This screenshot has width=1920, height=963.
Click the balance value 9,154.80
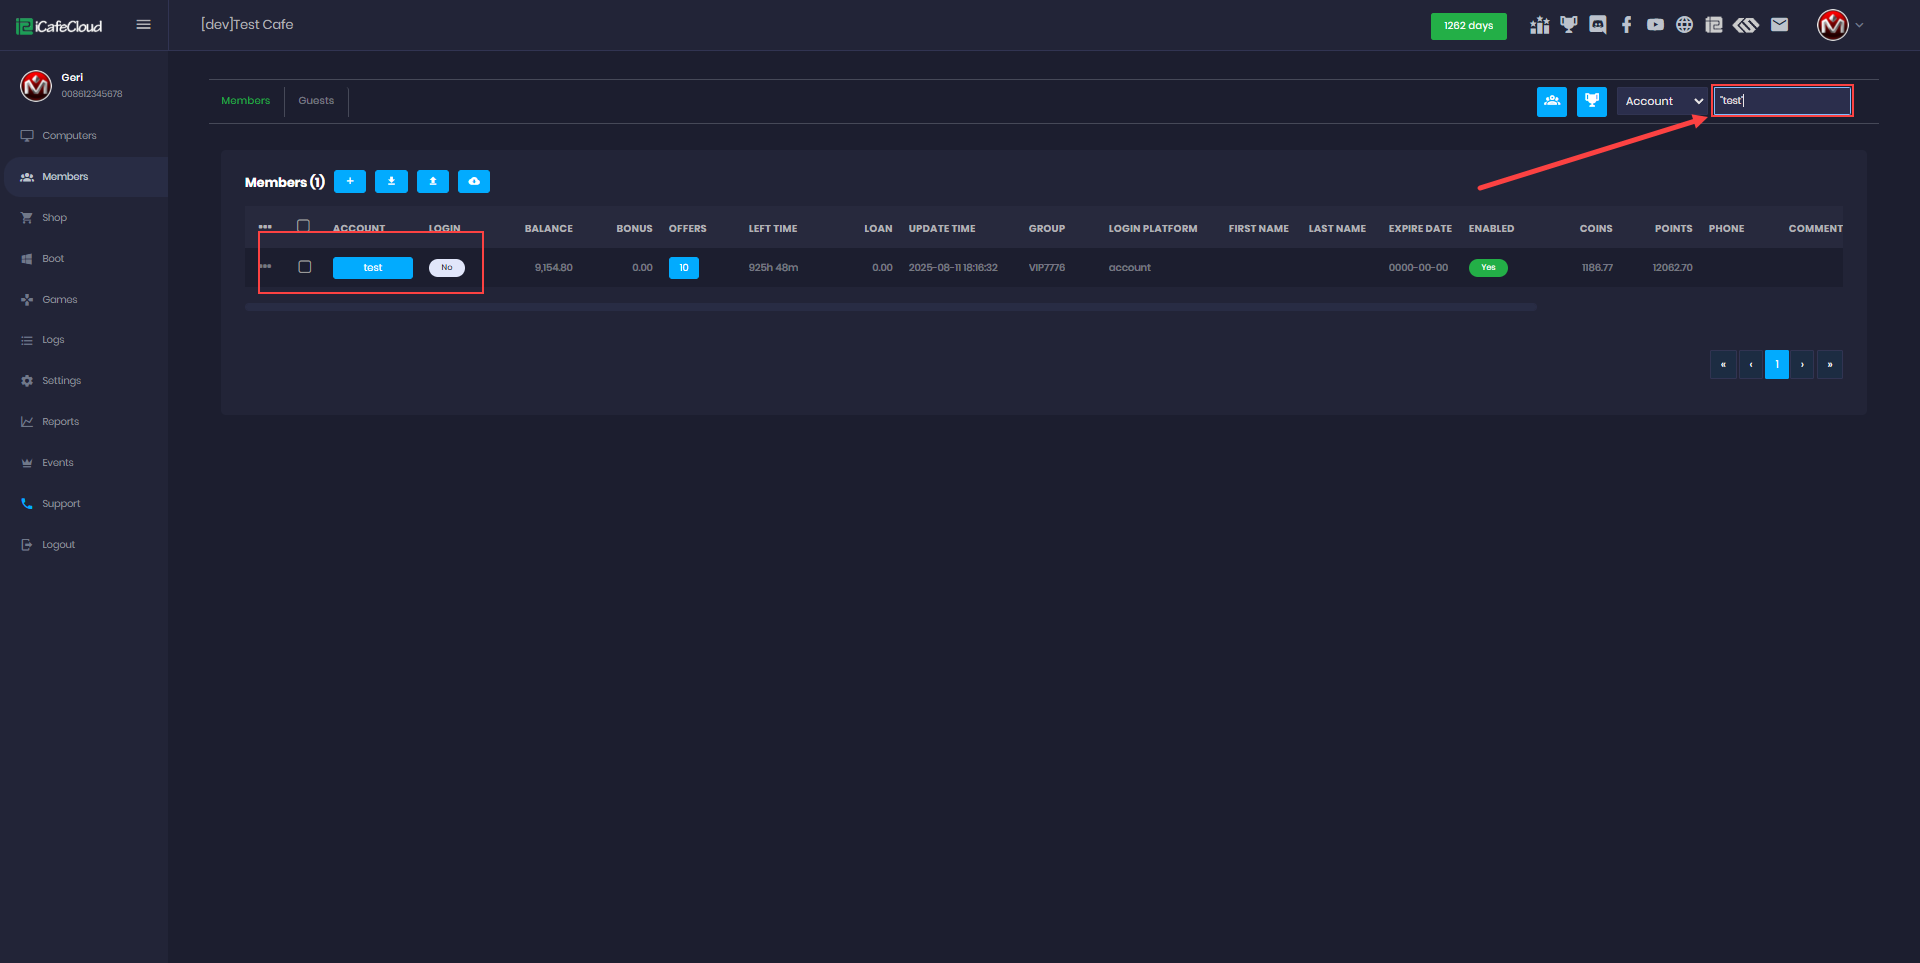pos(554,268)
